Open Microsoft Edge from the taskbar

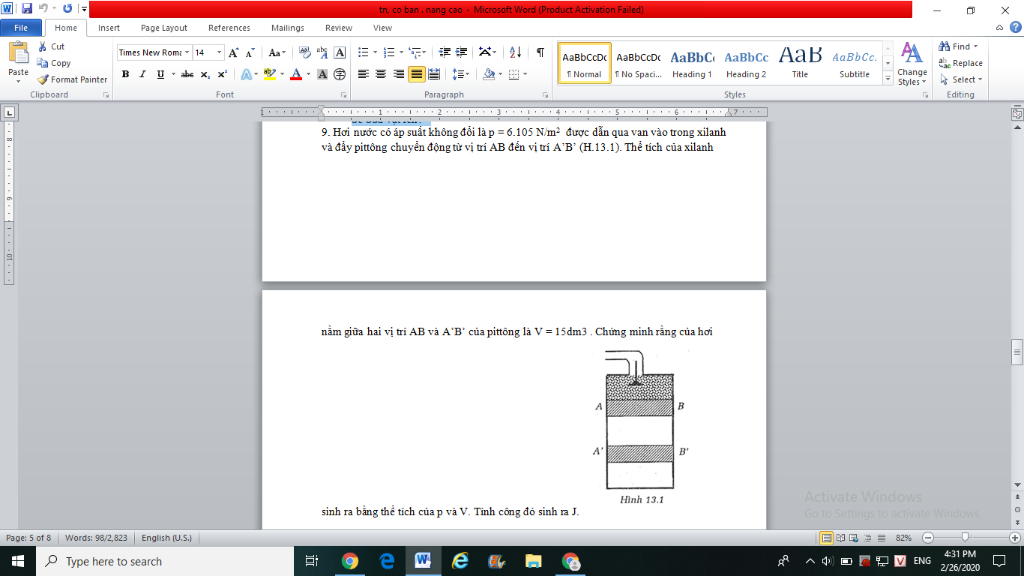click(387, 561)
